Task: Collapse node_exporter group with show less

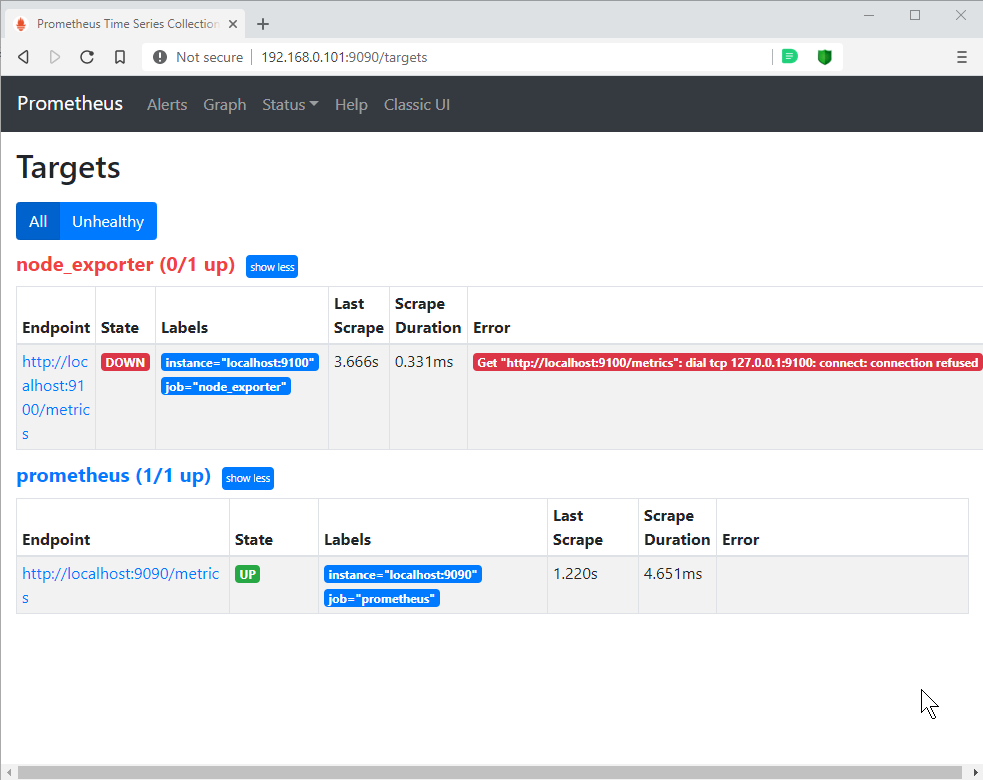Action: (x=272, y=266)
